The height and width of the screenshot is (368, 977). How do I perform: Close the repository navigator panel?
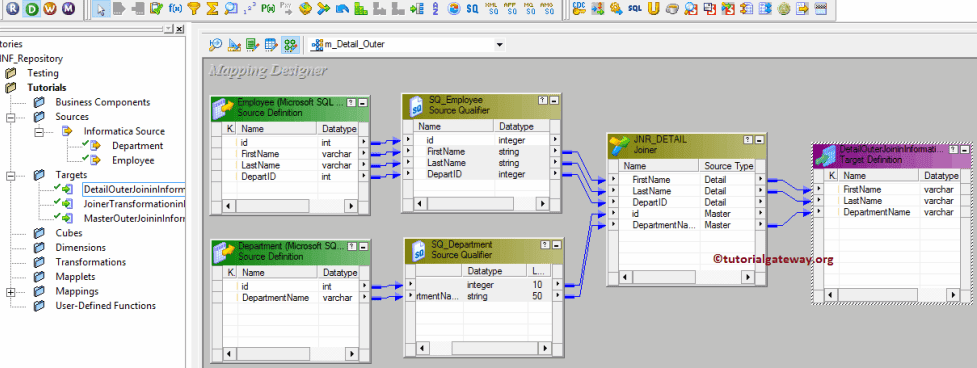pos(179,29)
